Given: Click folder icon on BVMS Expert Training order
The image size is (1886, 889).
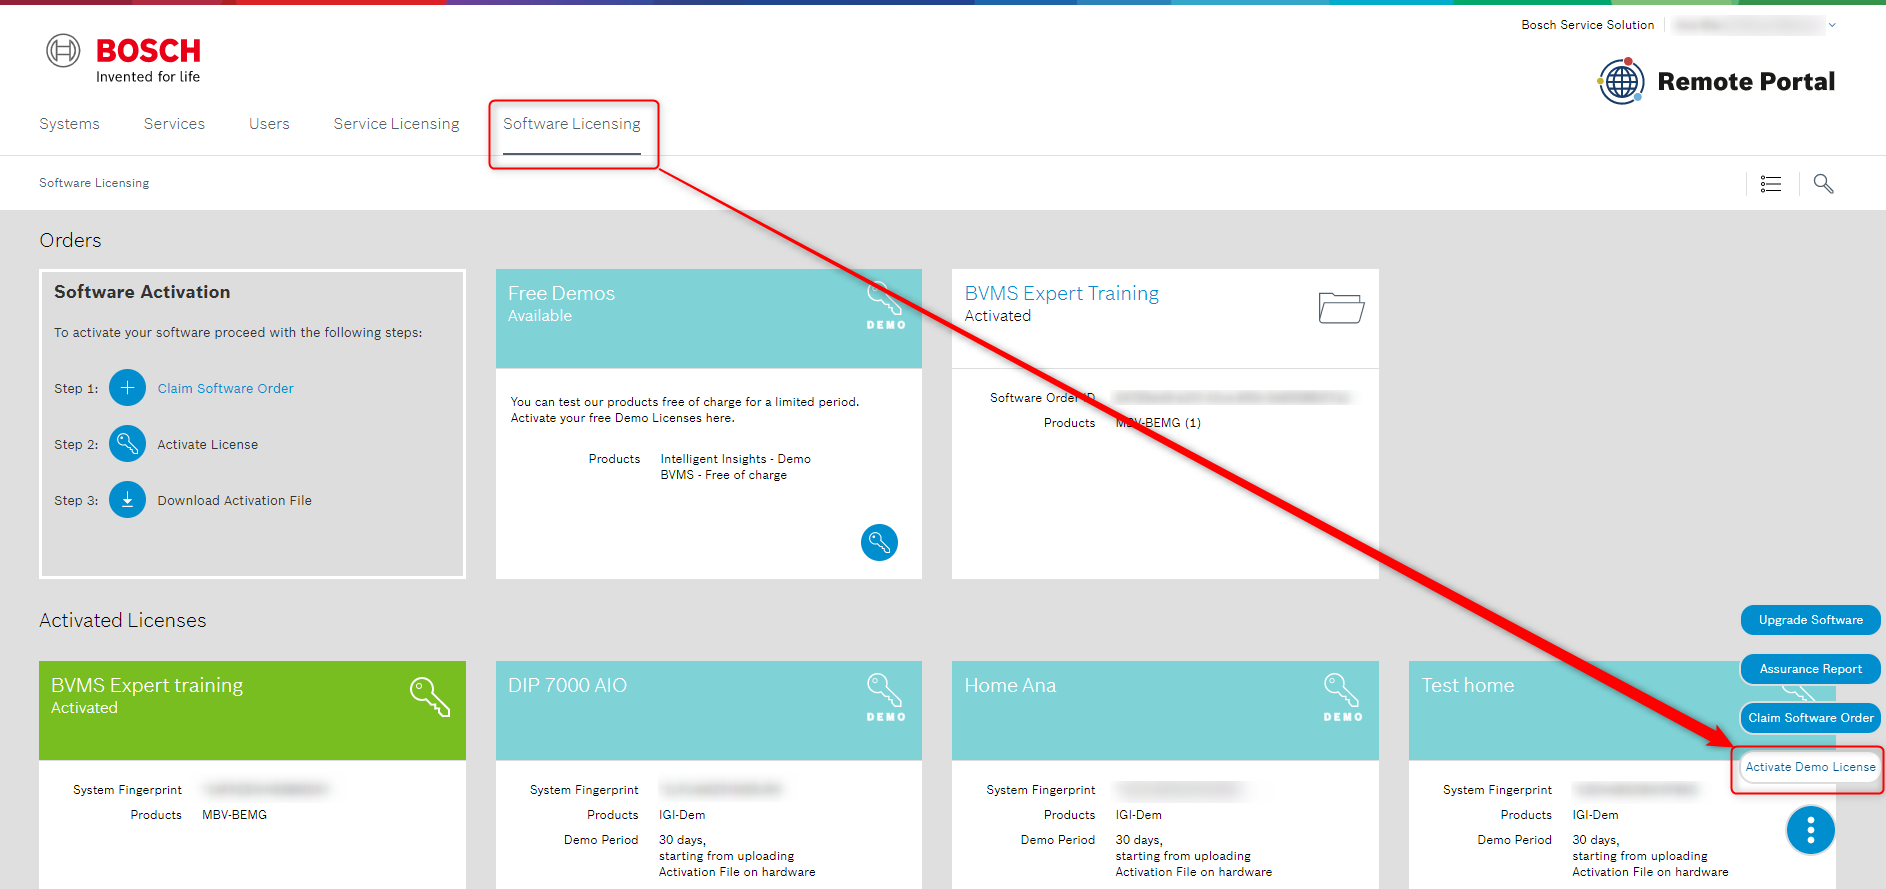Looking at the screenshot, I should point(1341,308).
